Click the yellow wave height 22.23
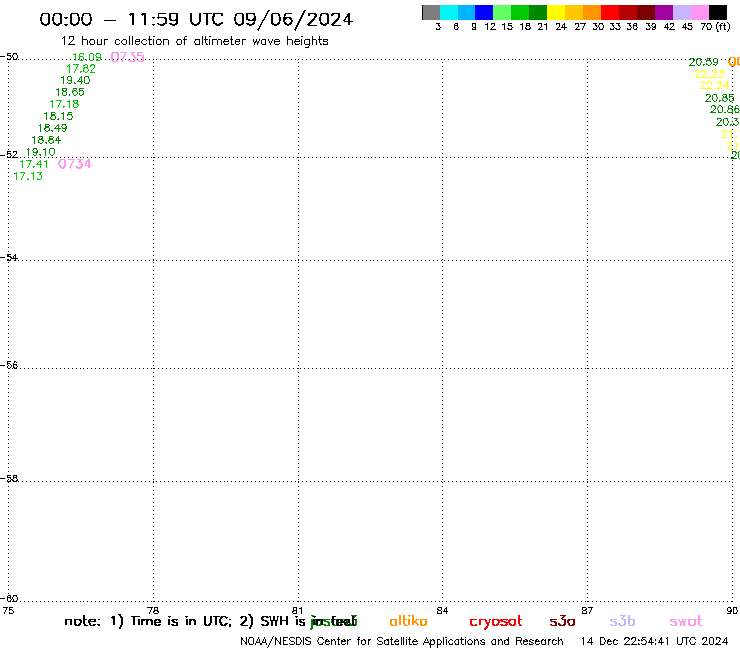The height and width of the screenshot is (650, 740). pyautogui.click(x=709, y=74)
